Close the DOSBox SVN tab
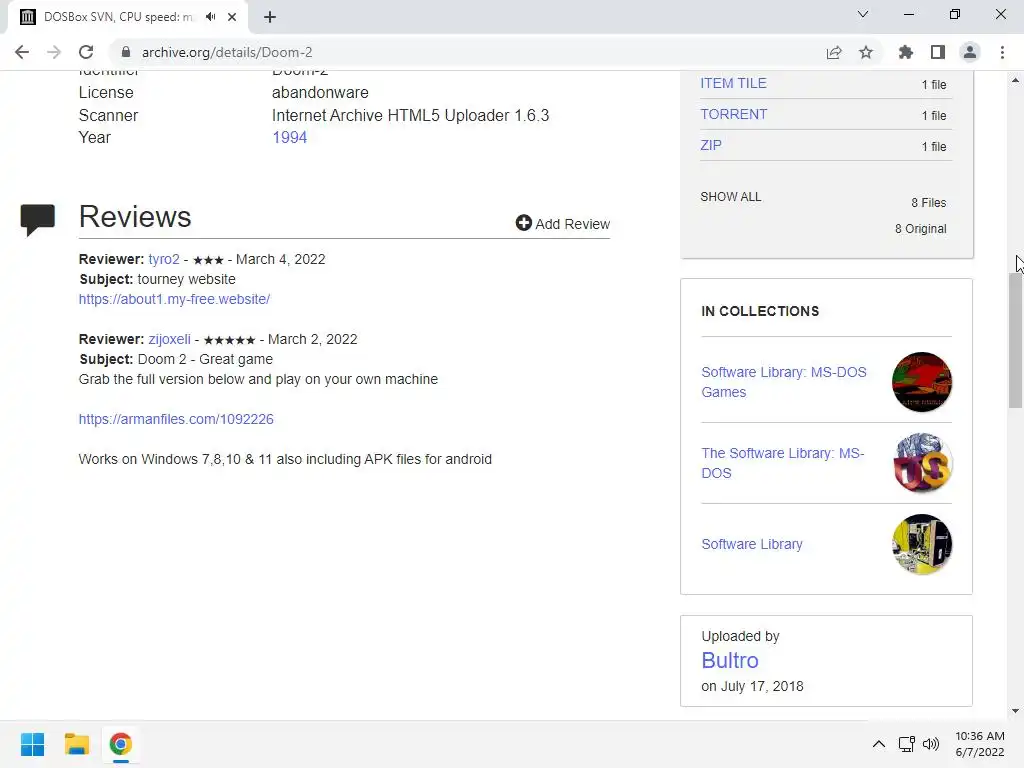This screenshot has width=1024, height=768. click(x=232, y=17)
